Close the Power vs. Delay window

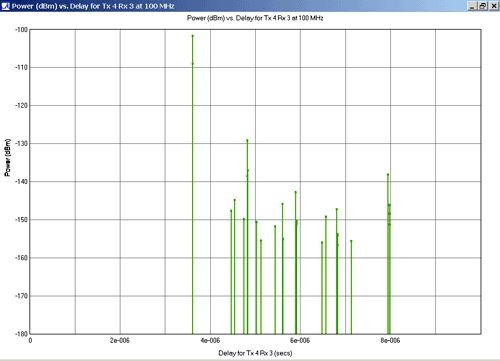pos(494,6)
